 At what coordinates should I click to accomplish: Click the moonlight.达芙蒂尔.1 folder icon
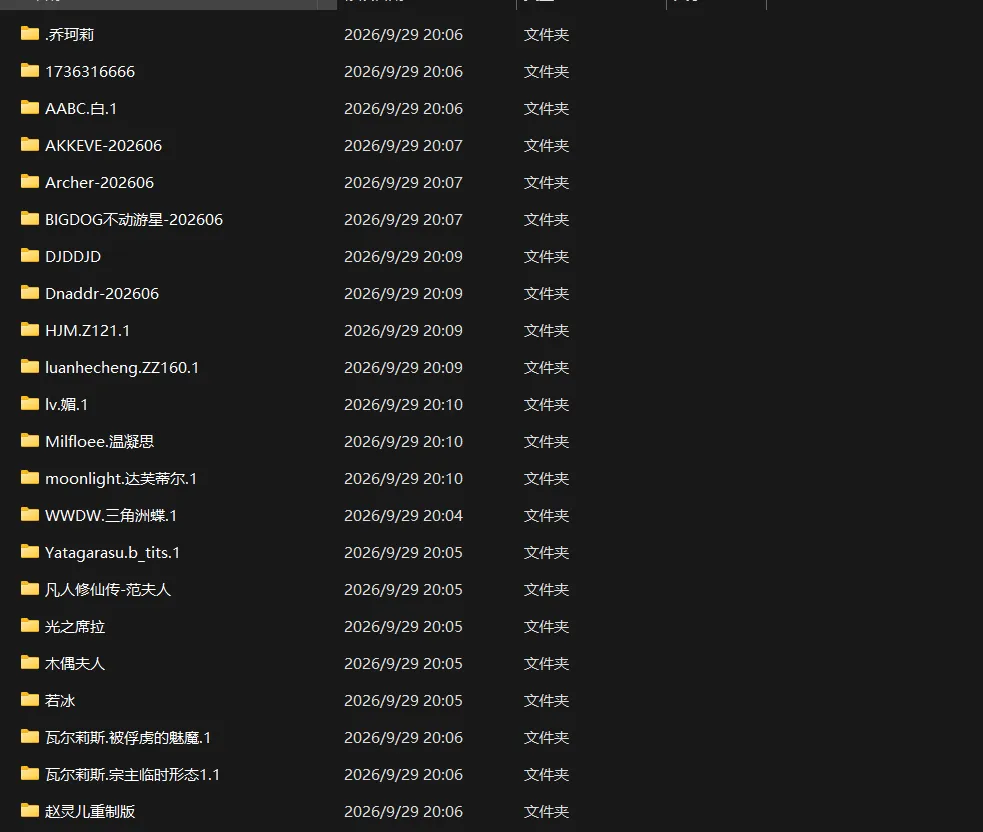click(29, 477)
